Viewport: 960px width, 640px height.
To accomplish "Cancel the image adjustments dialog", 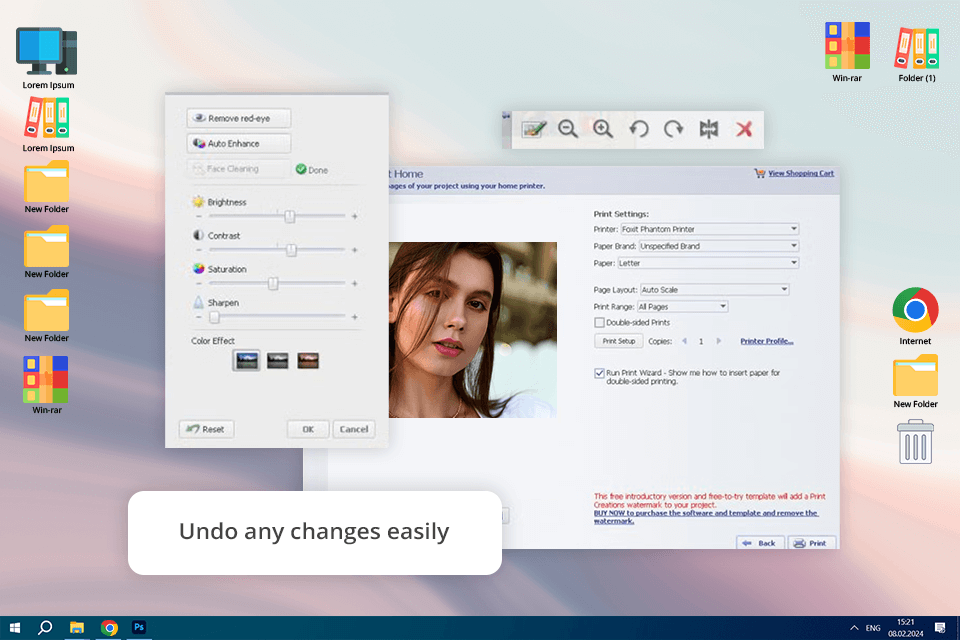I will (x=354, y=429).
